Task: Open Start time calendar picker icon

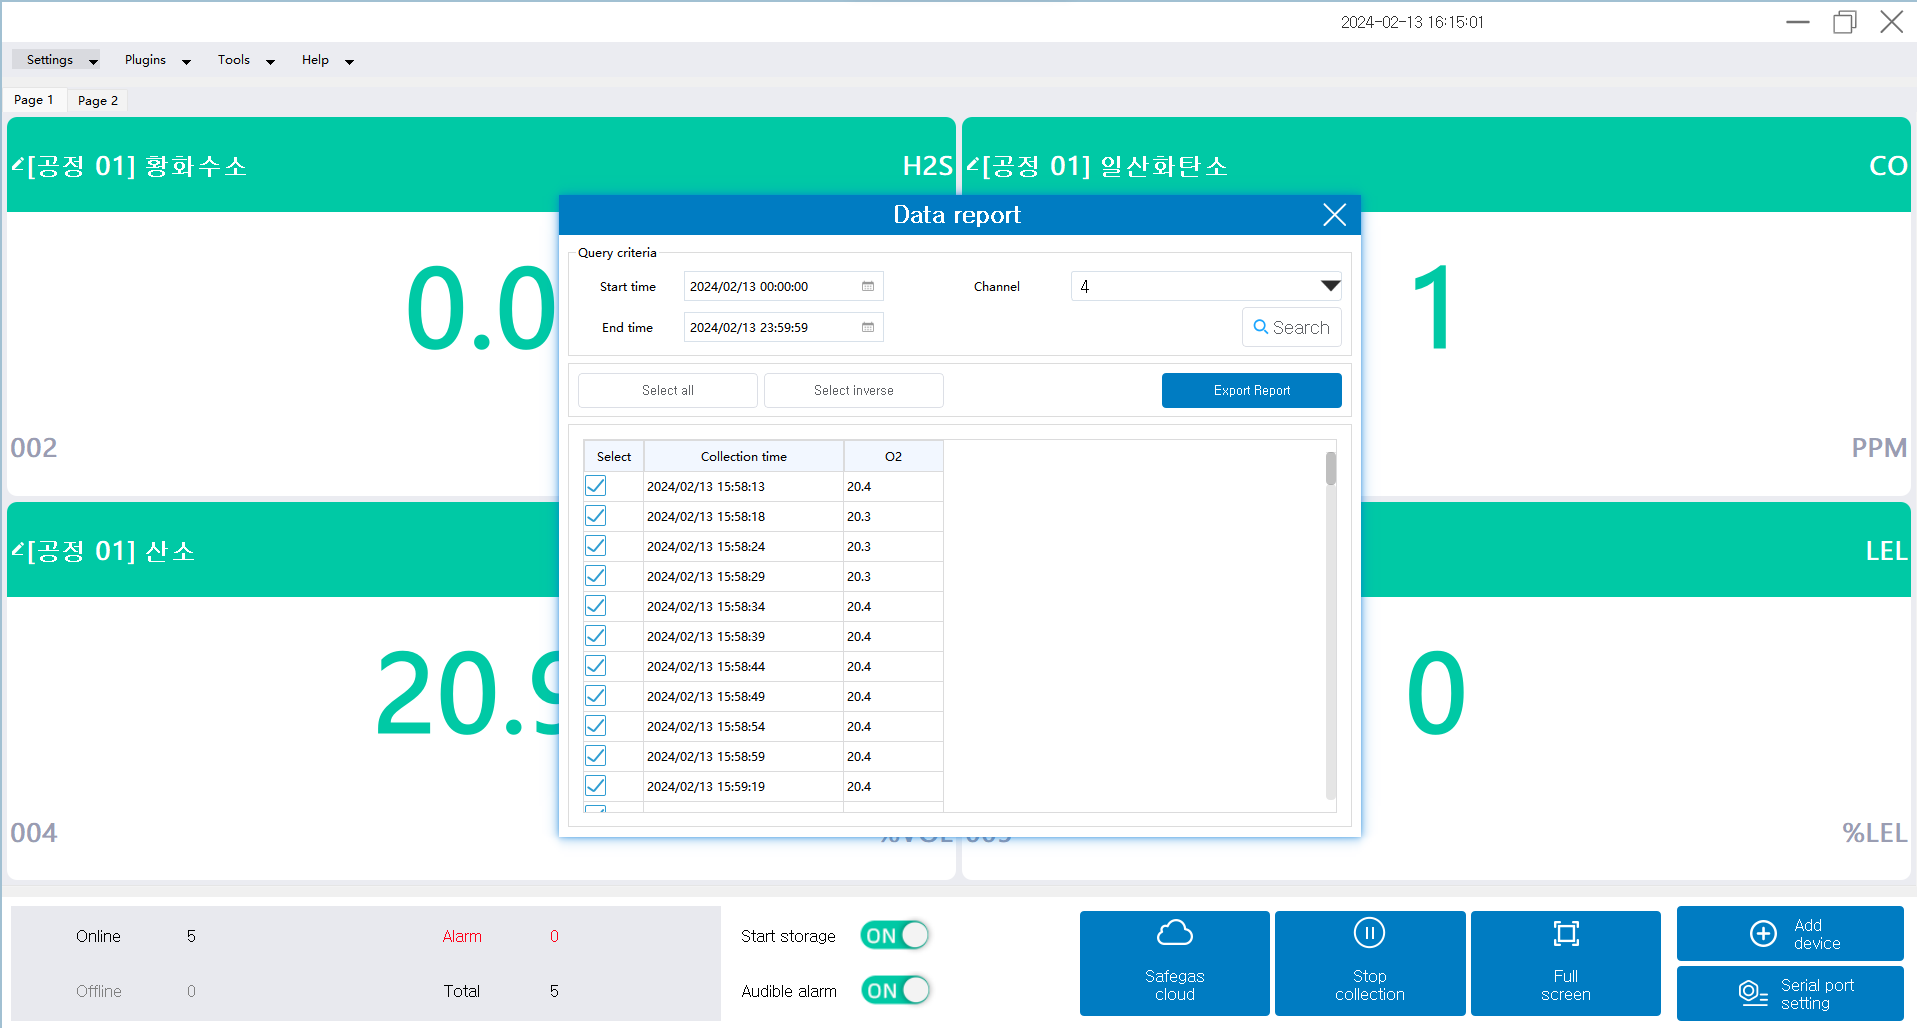Action: (868, 287)
